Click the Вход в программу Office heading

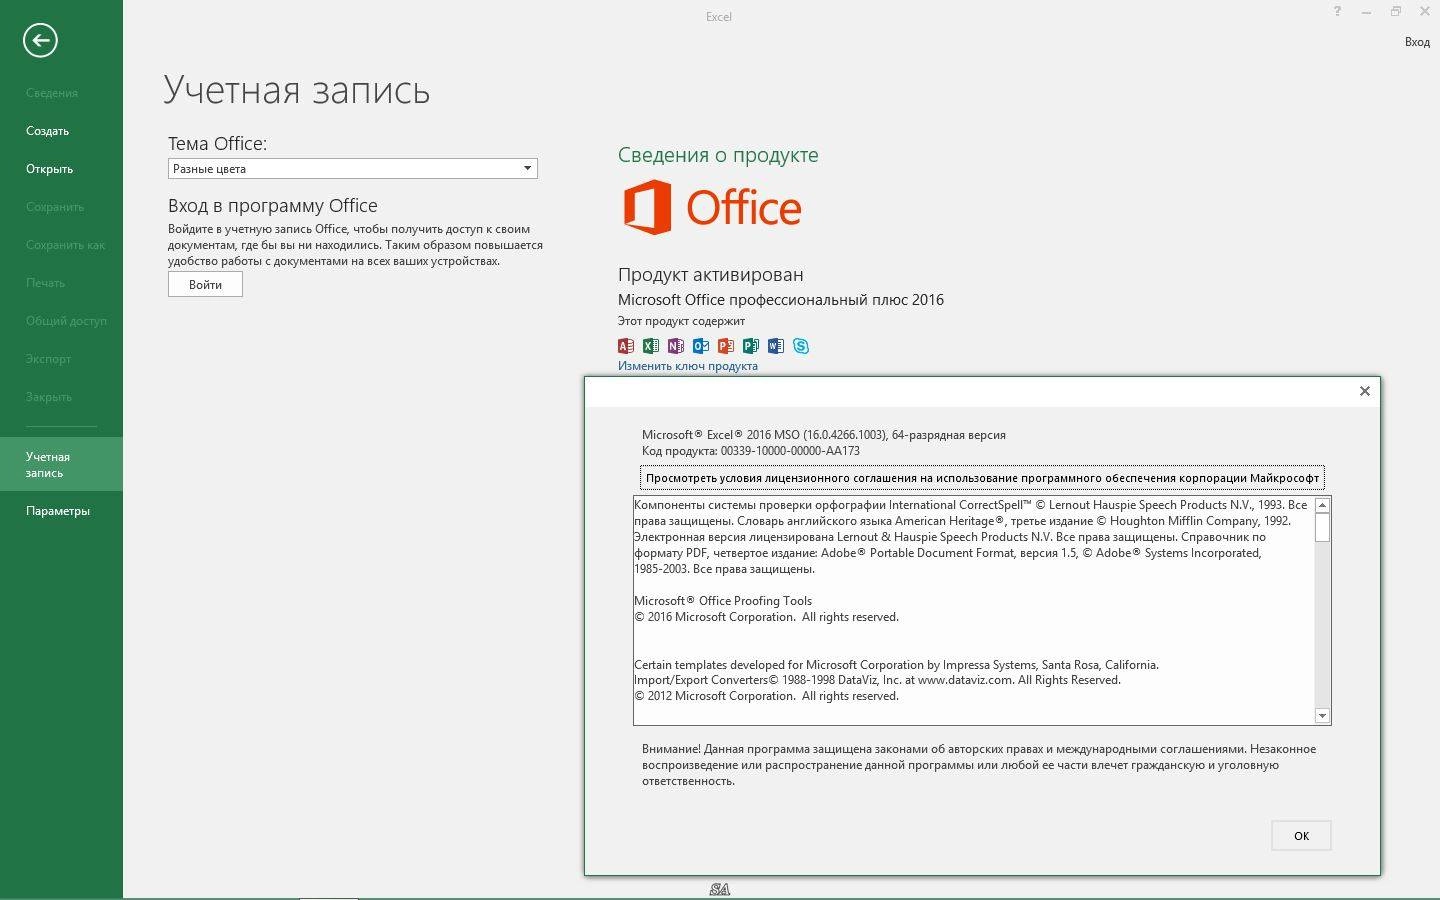tap(273, 205)
